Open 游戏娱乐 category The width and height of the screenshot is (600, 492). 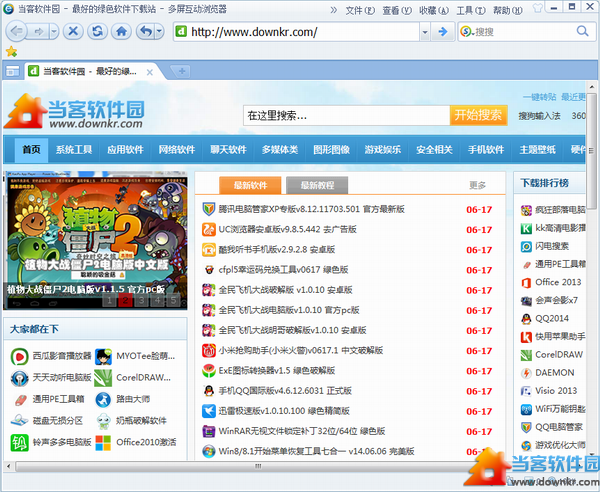pyautogui.click(x=383, y=150)
